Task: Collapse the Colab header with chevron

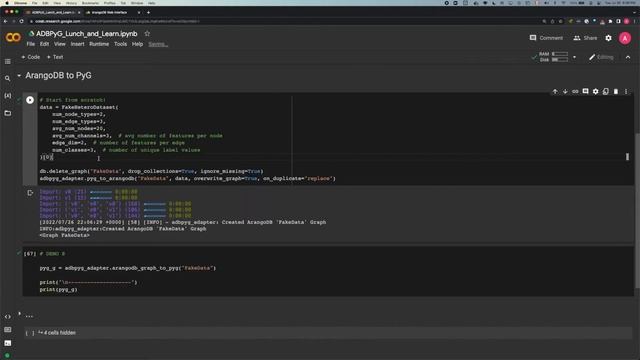Action: pos(628,57)
